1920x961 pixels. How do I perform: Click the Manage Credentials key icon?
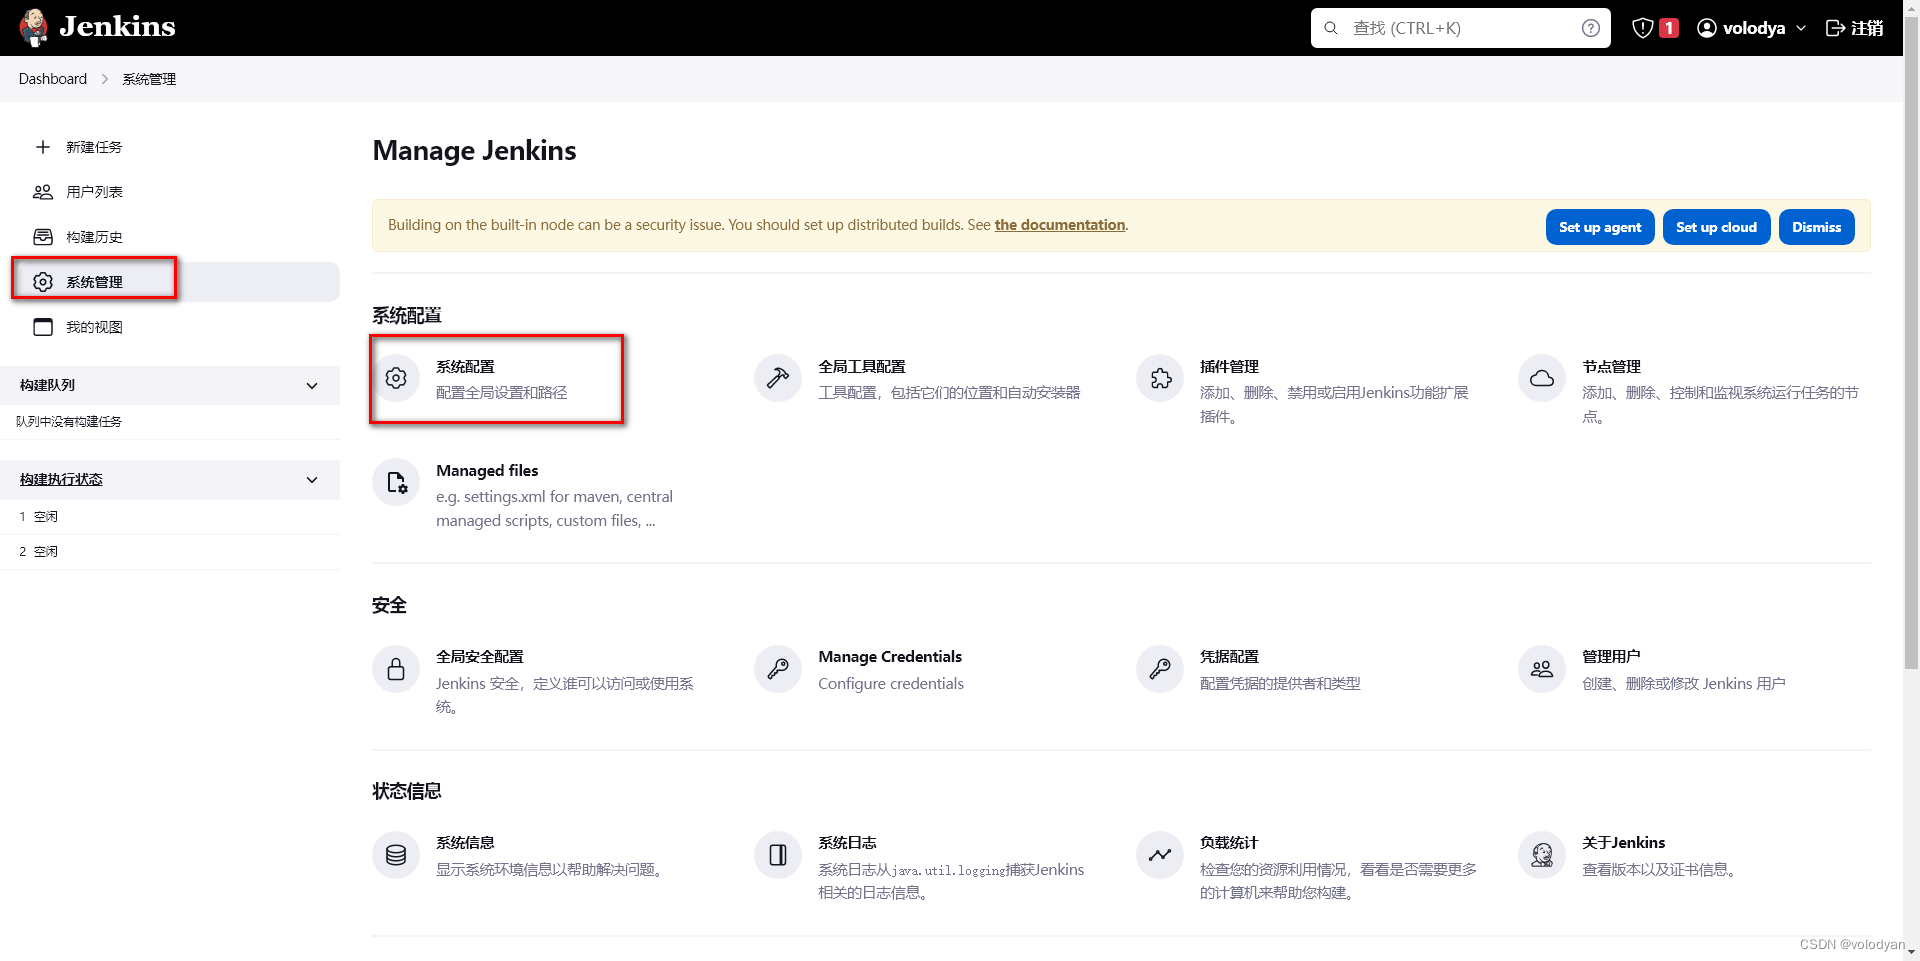click(778, 669)
